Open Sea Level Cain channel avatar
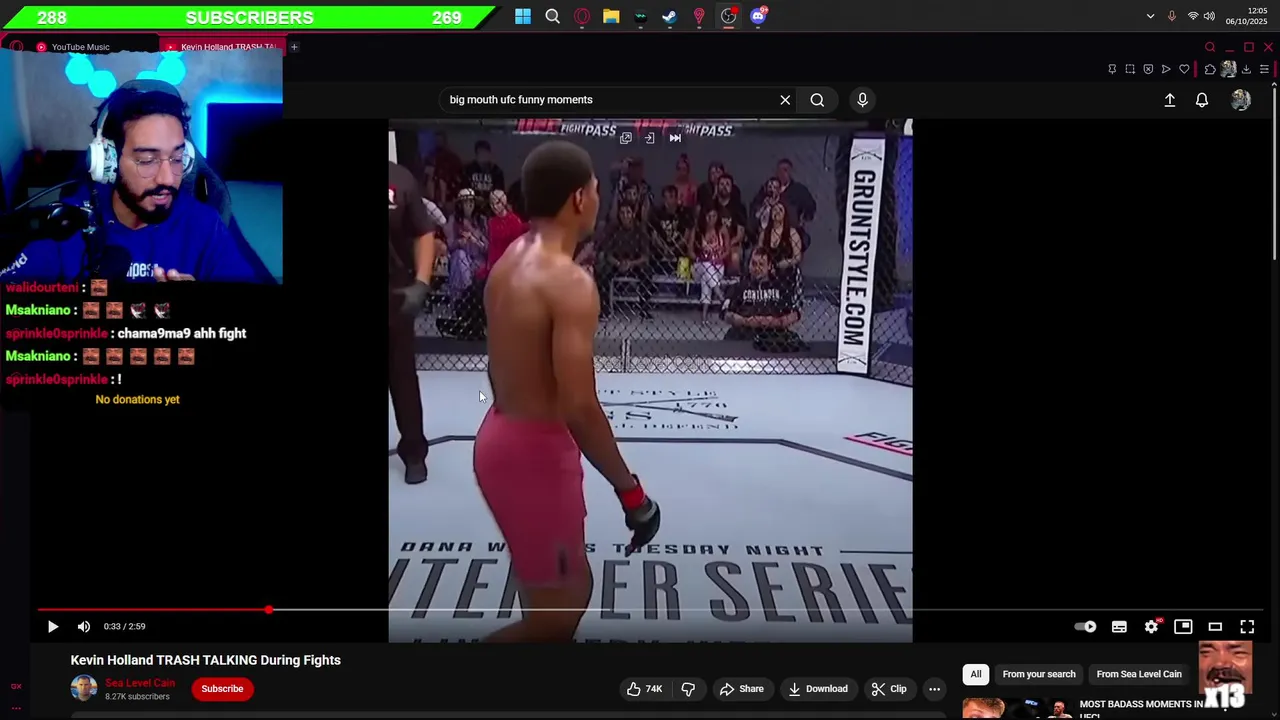 point(84,688)
